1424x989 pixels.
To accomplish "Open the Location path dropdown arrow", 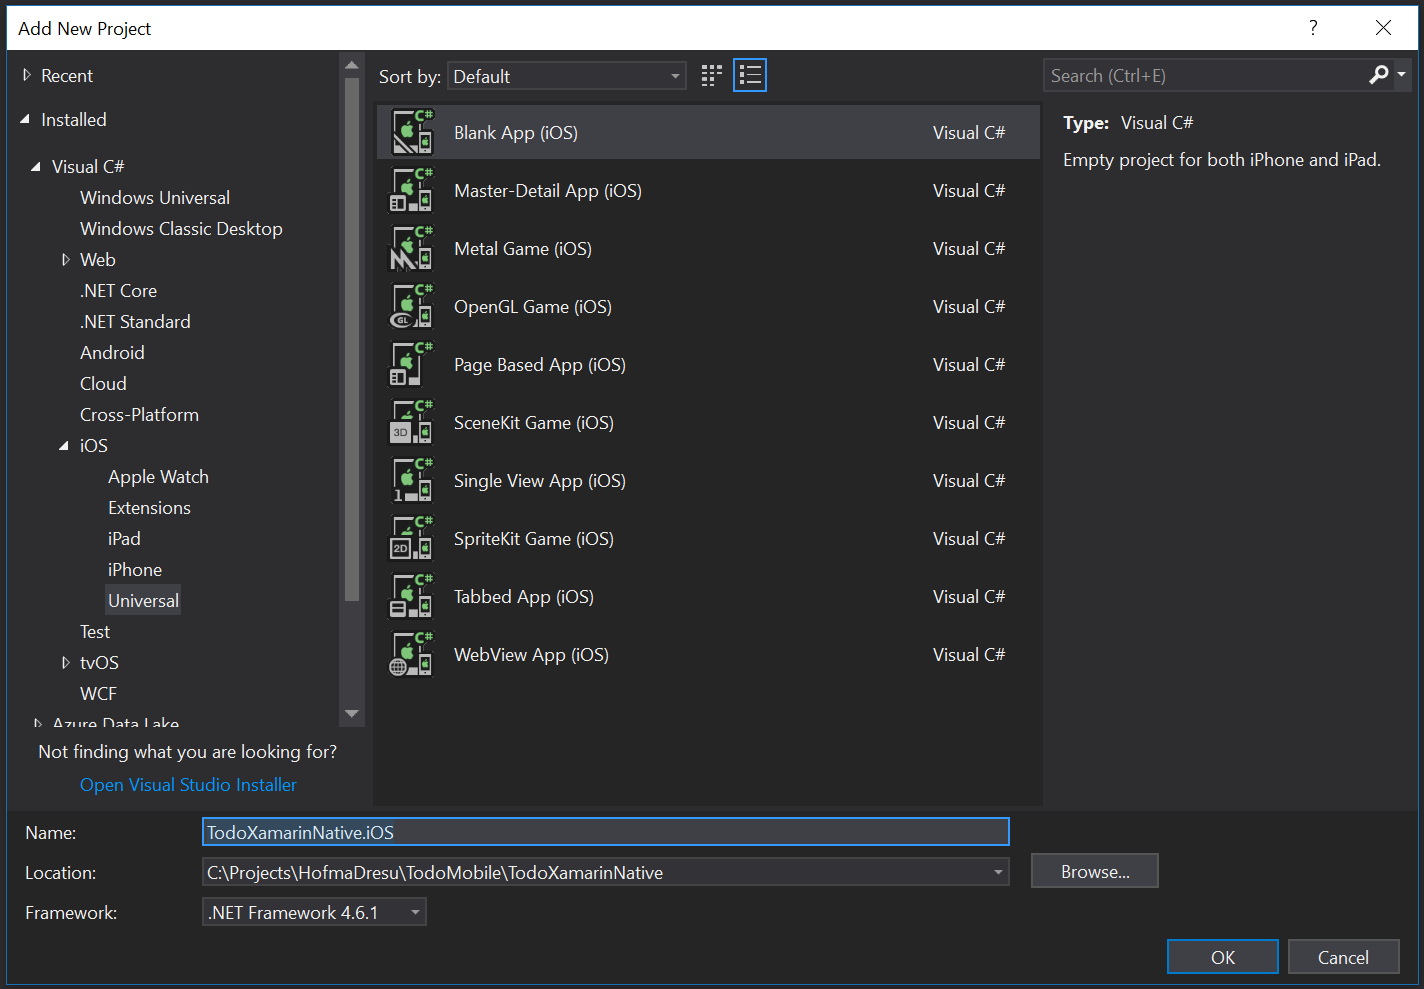I will click(x=997, y=872).
